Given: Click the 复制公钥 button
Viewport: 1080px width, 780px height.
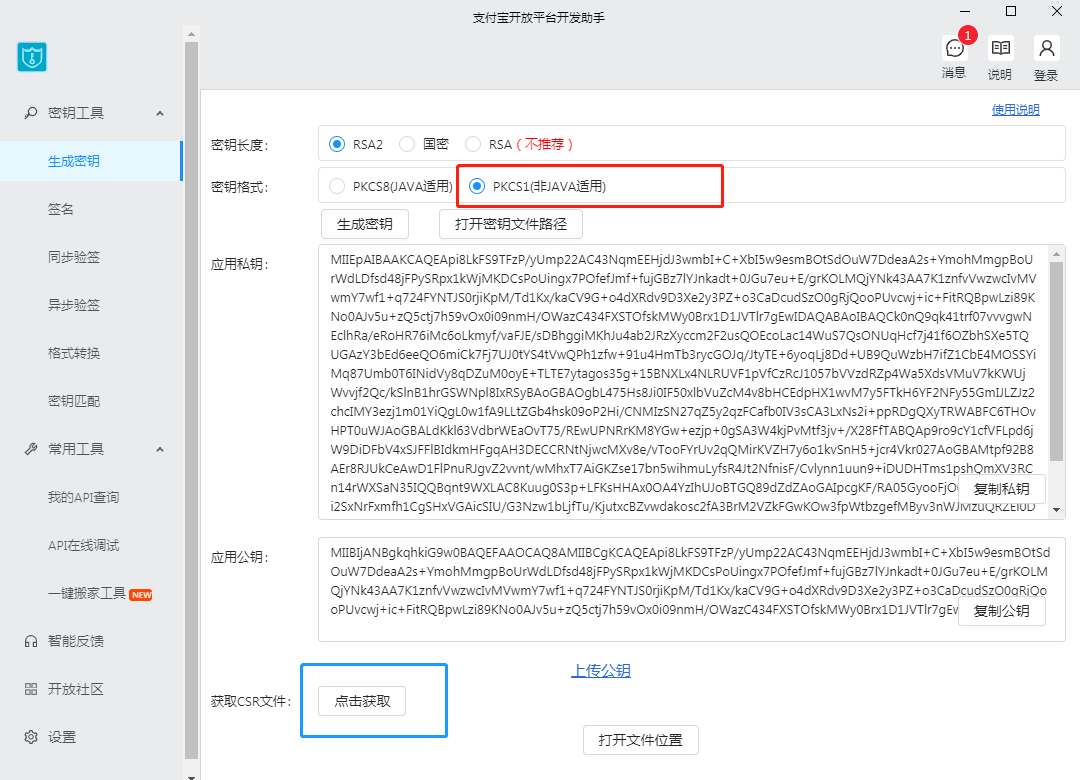Looking at the screenshot, I should tap(1001, 610).
